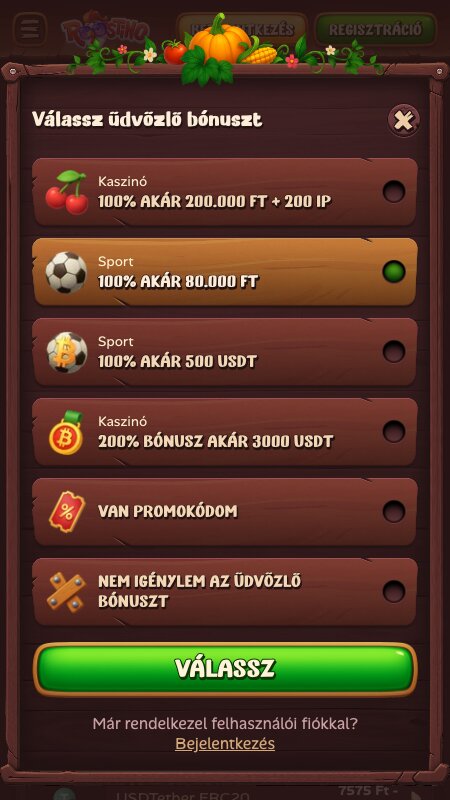Select radio for Sport 500 USDT bonus
Viewport: 450px width, 800px height.
coord(394,352)
